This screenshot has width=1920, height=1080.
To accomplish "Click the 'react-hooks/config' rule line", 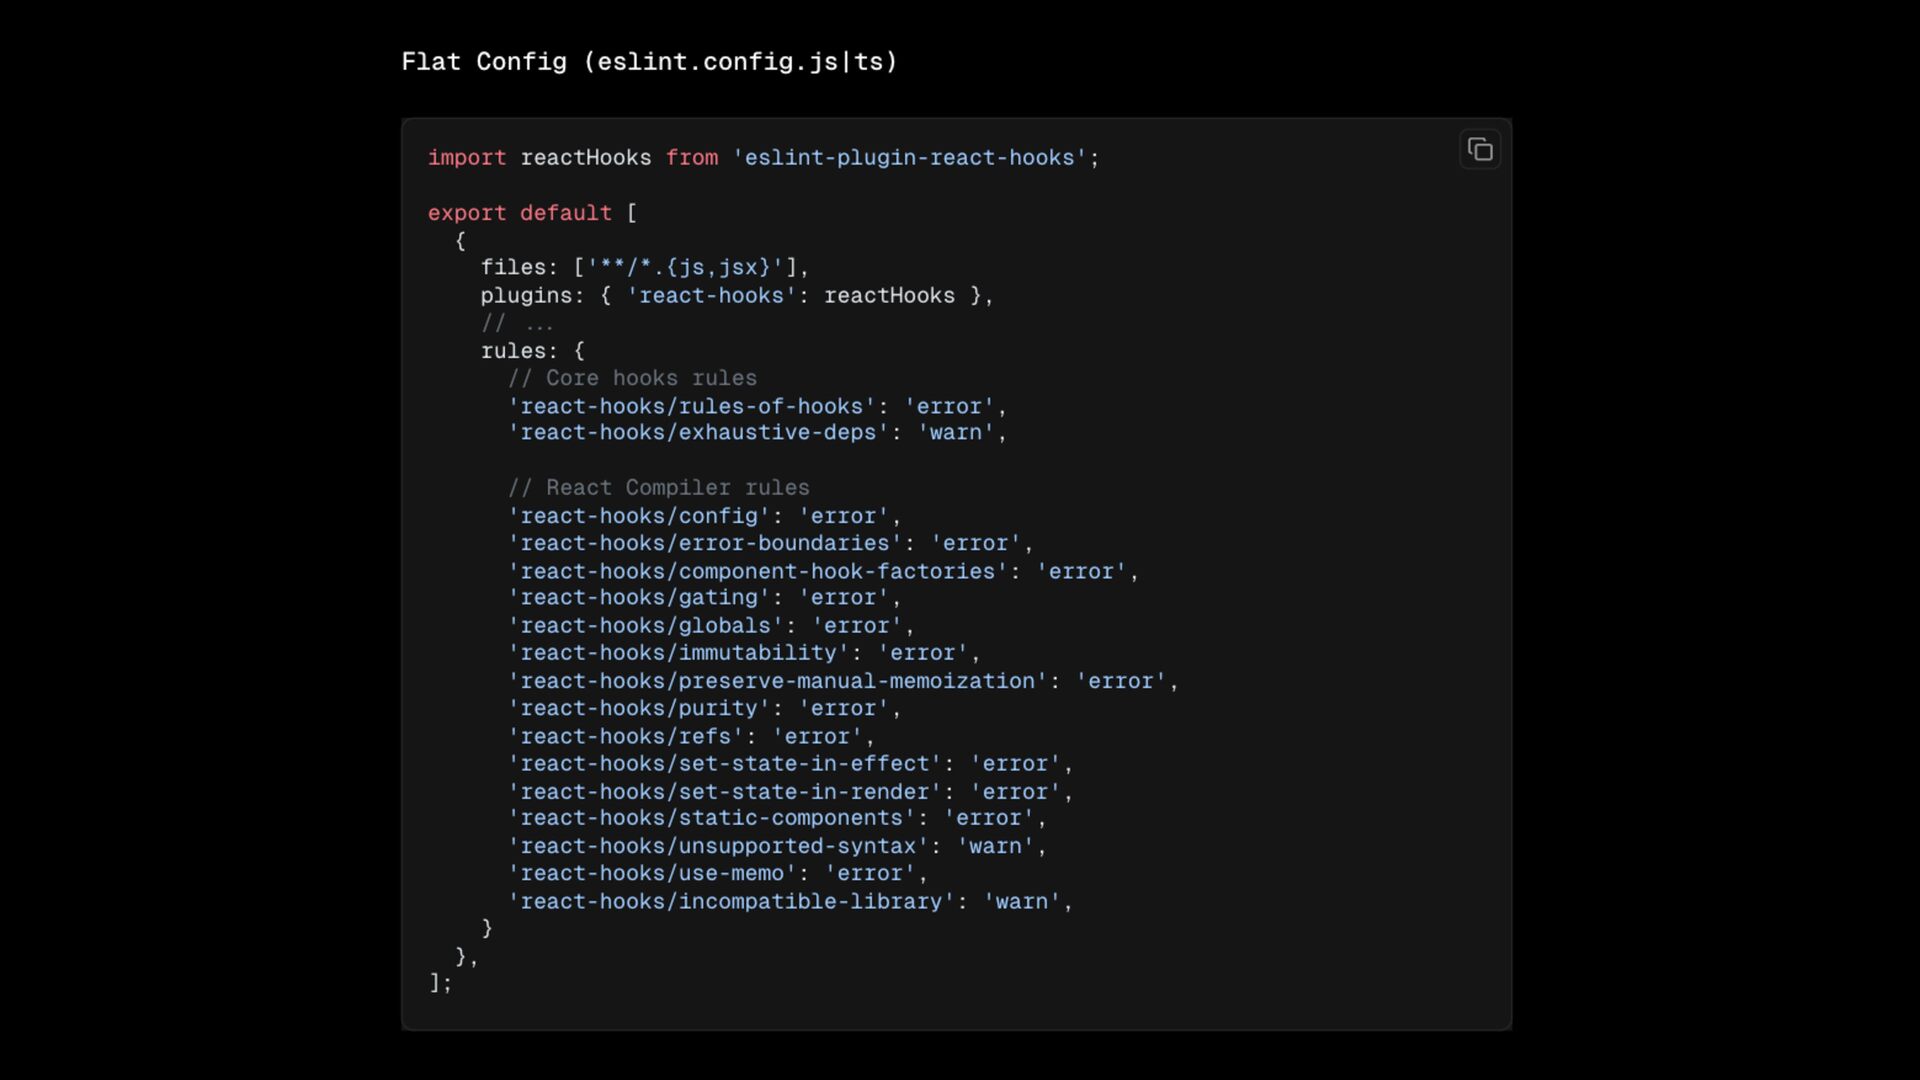I will pyautogui.click(x=704, y=516).
